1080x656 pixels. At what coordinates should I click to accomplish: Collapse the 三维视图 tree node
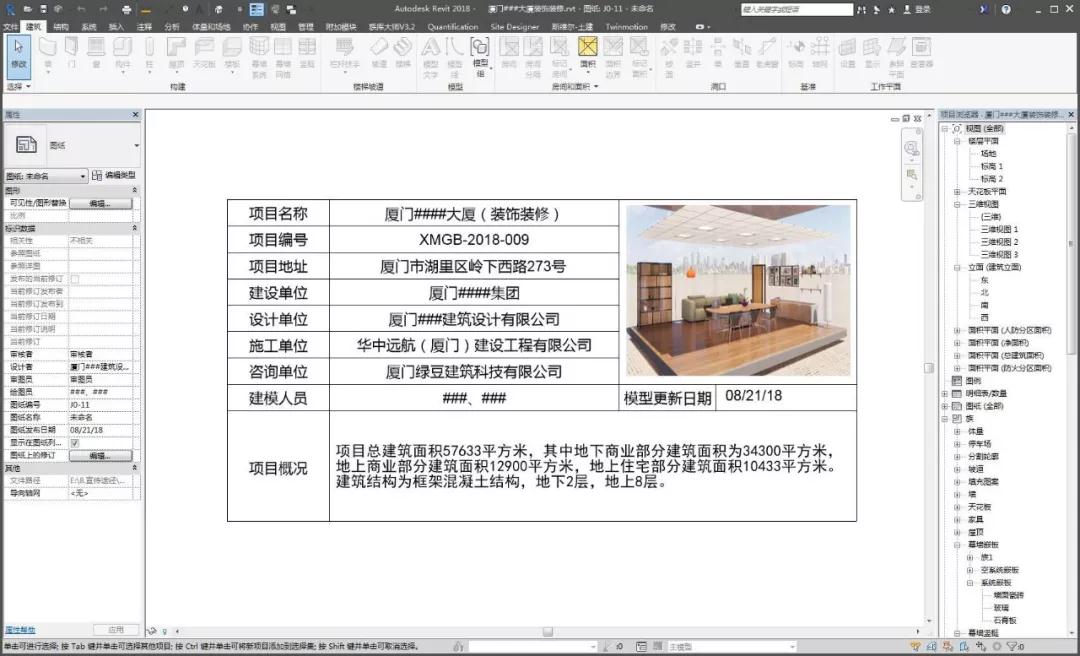coord(957,204)
